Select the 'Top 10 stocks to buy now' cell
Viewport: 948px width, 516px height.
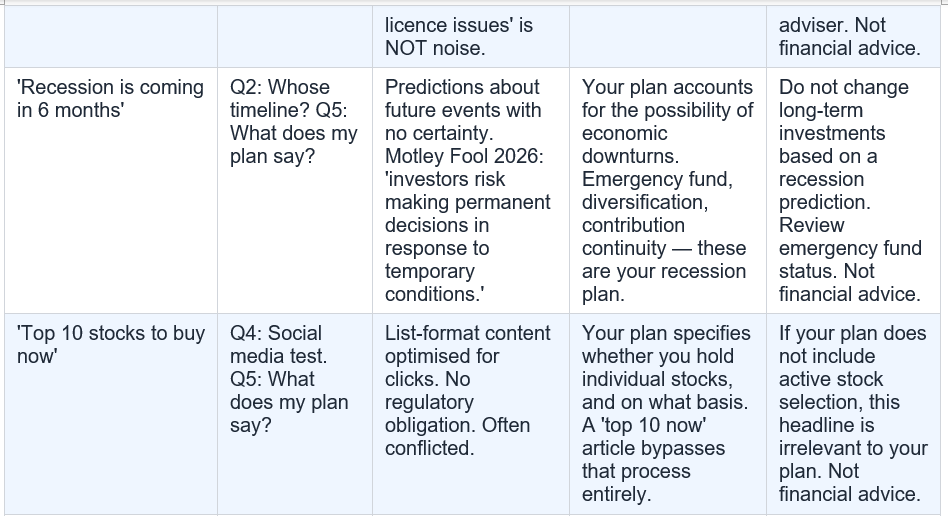coord(111,414)
